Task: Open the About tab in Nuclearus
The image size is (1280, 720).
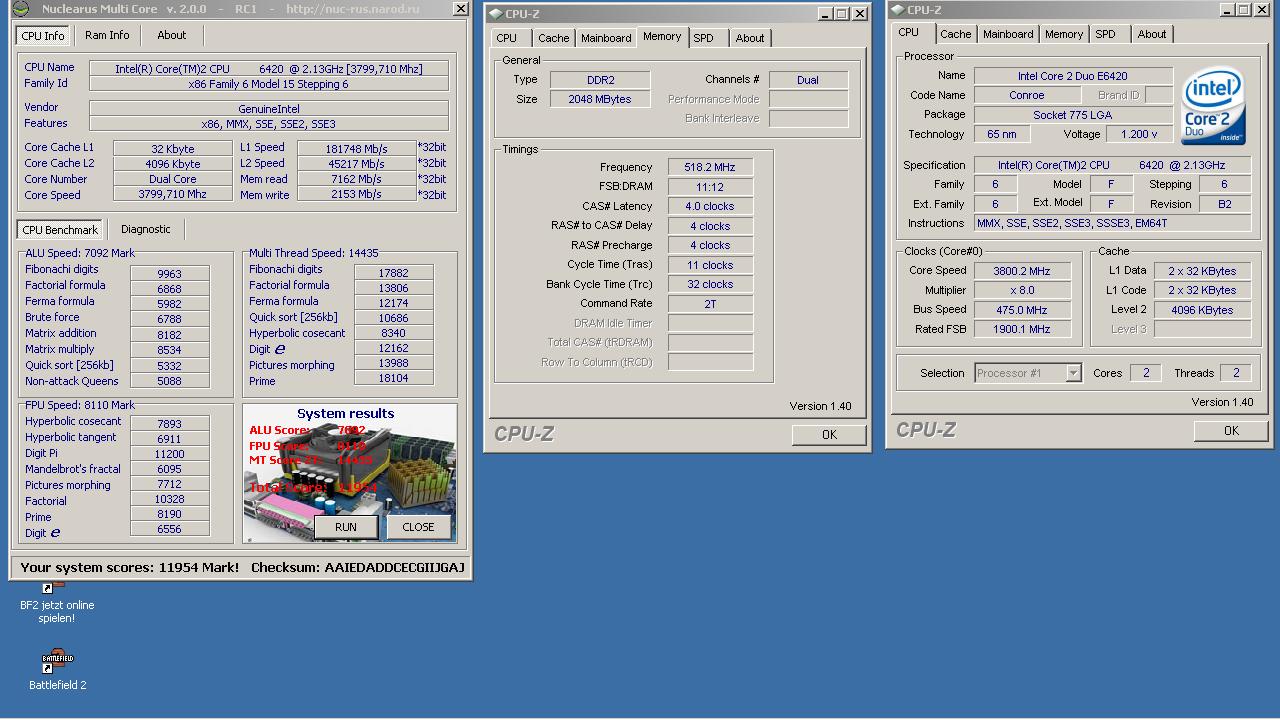Action: (171, 35)
